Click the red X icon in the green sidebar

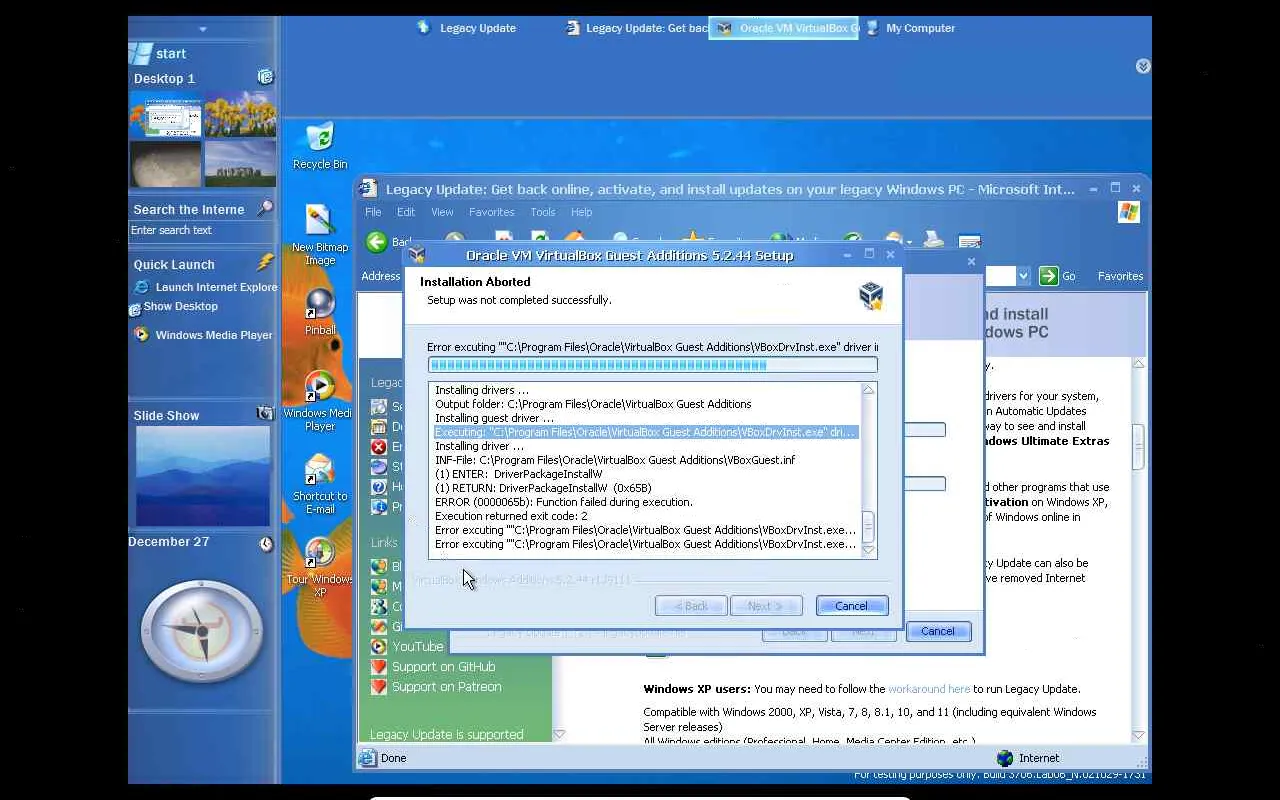tap(379, 447)
